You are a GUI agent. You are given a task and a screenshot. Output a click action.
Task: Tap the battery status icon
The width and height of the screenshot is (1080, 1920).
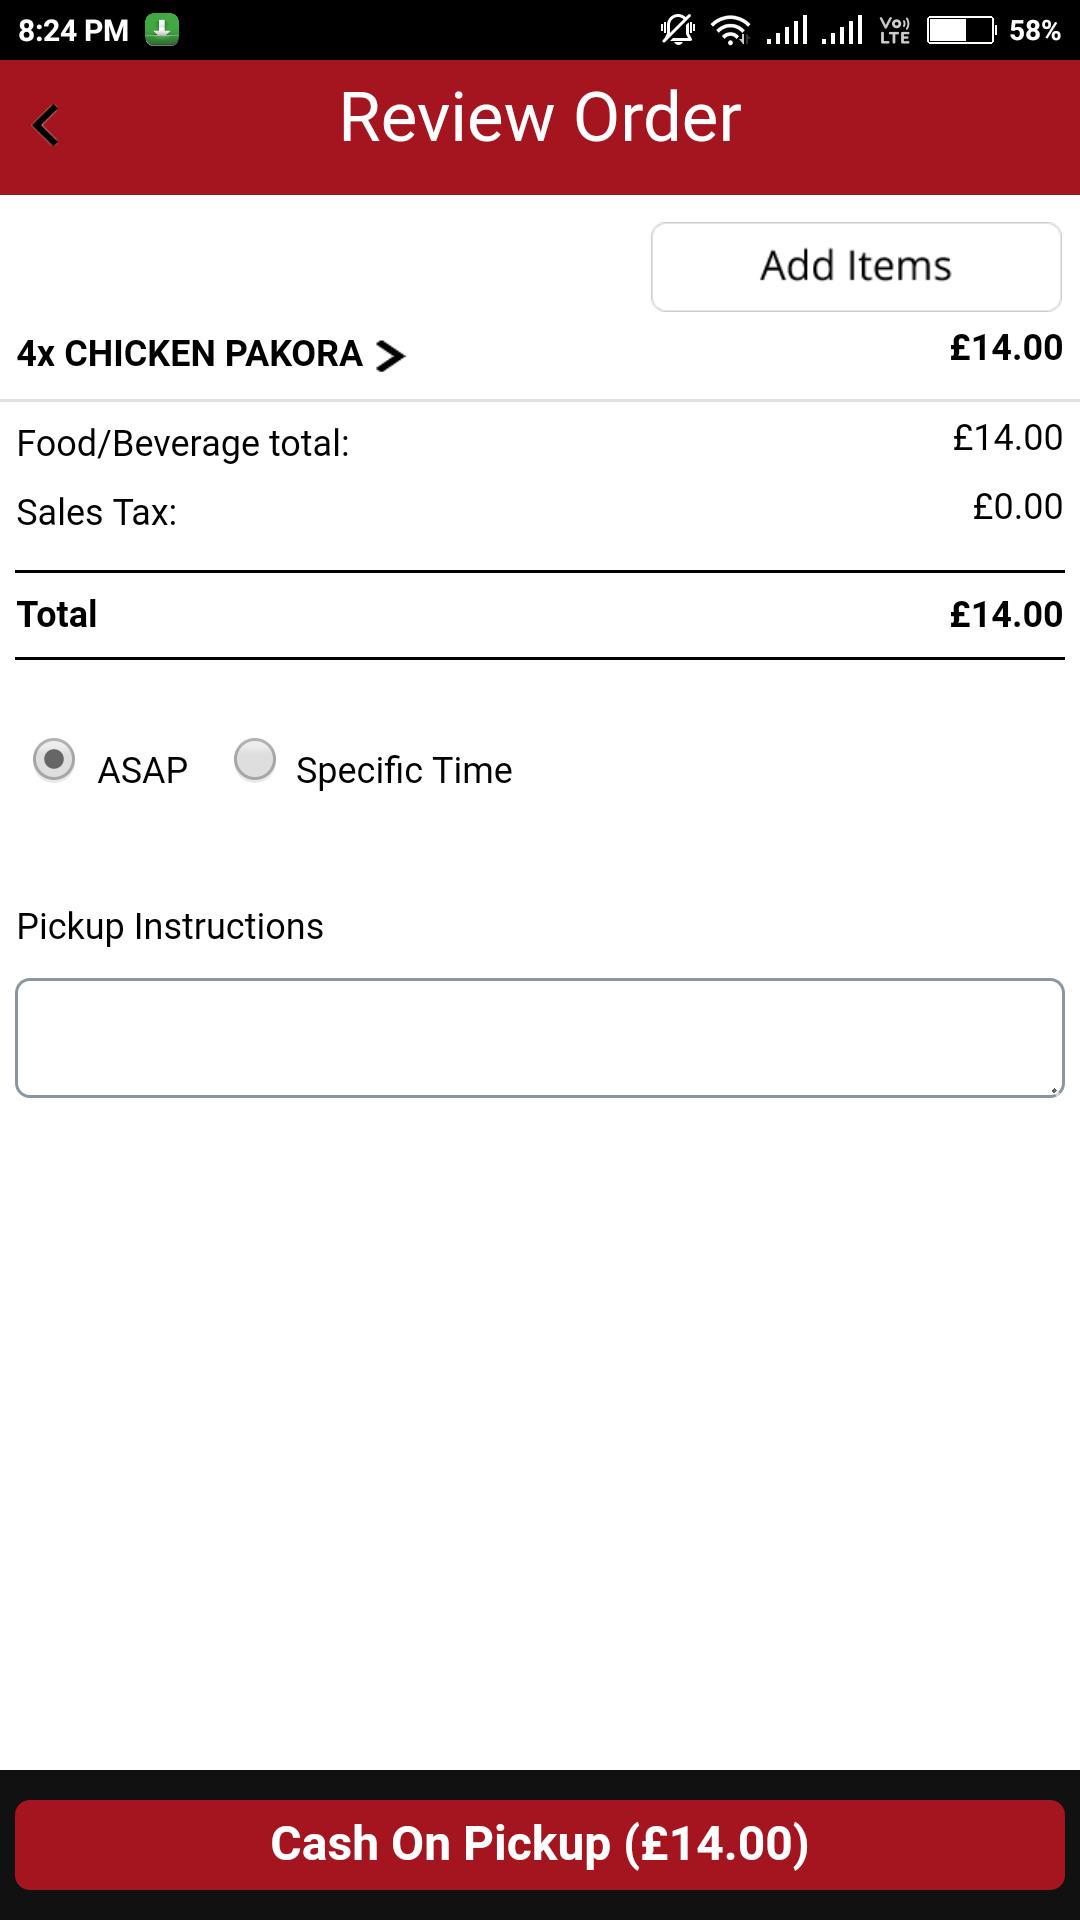[962, 30]
